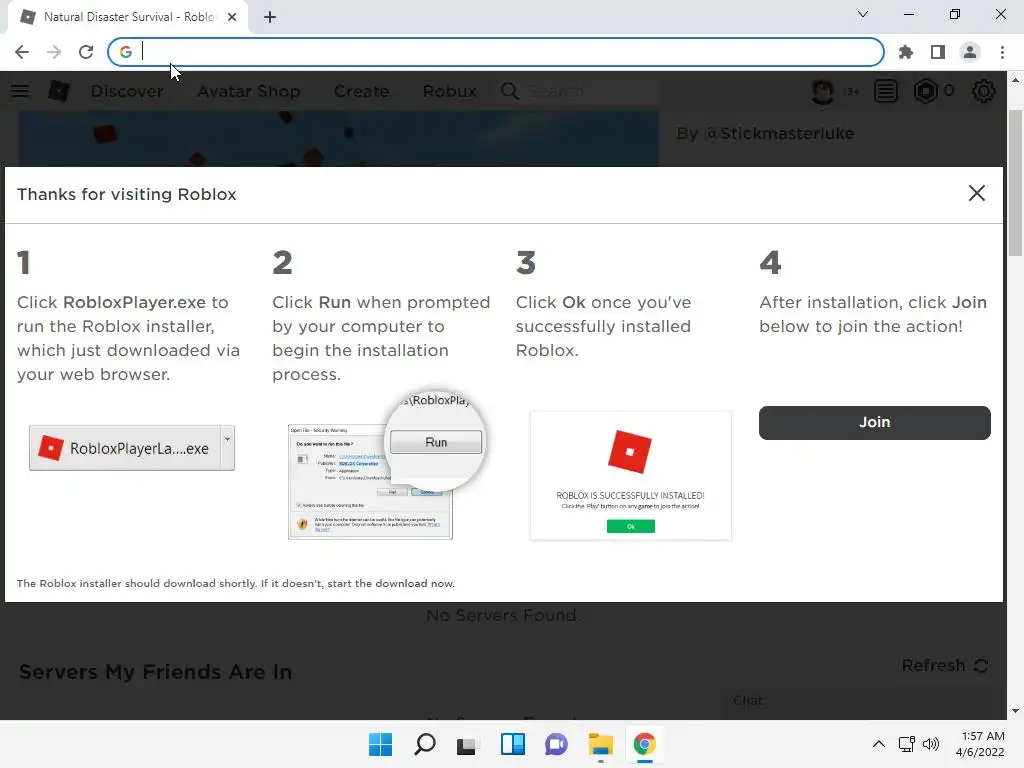
Task: Toggle the Chrome side panel icon
Action: pyautogui.click(x=938, y=52)
